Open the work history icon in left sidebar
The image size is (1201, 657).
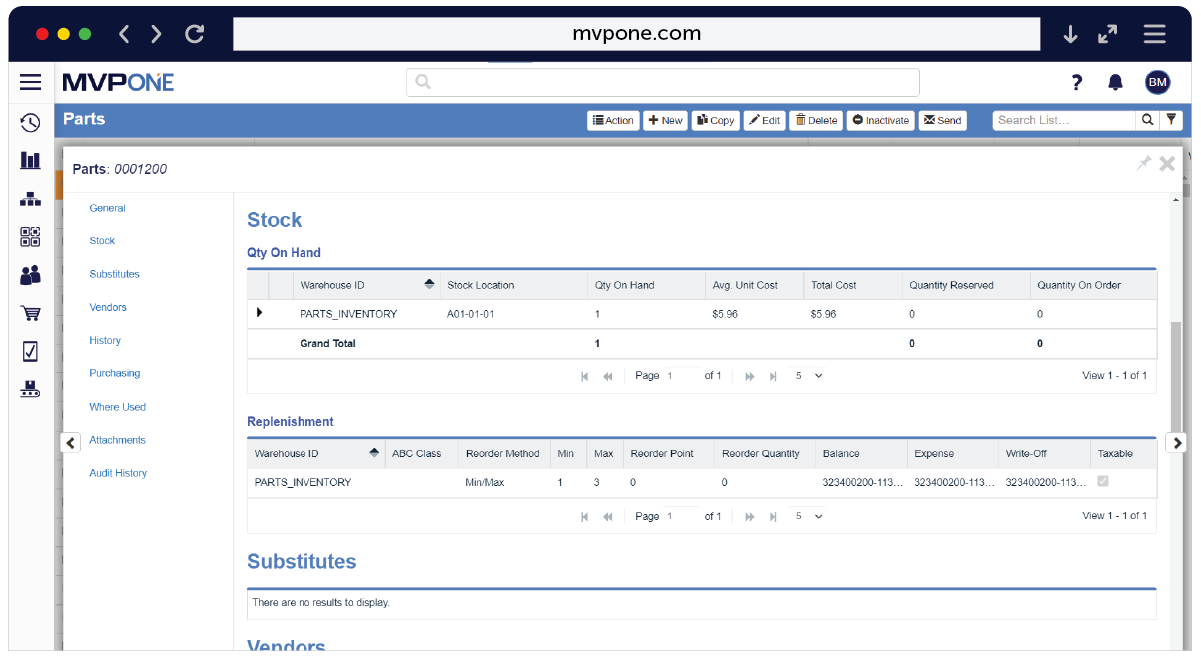point(30,122)
